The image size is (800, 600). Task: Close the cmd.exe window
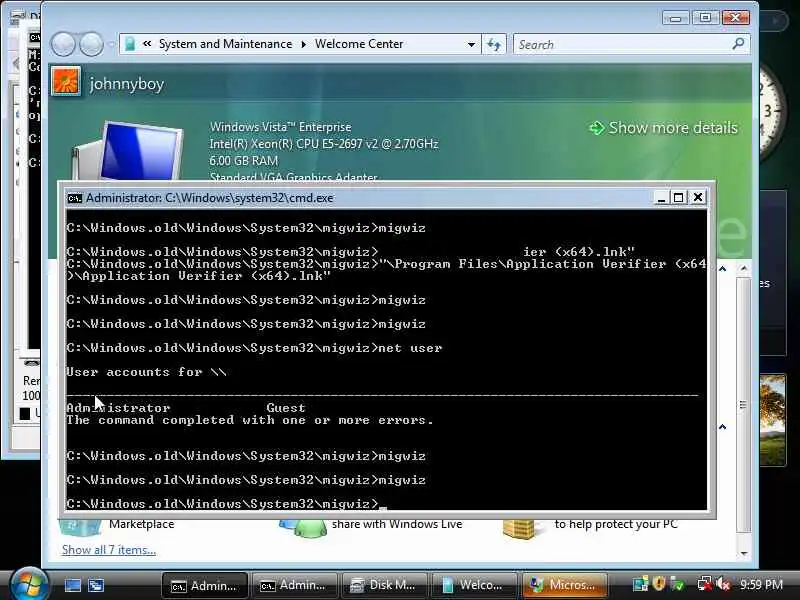tap(698, 197)
